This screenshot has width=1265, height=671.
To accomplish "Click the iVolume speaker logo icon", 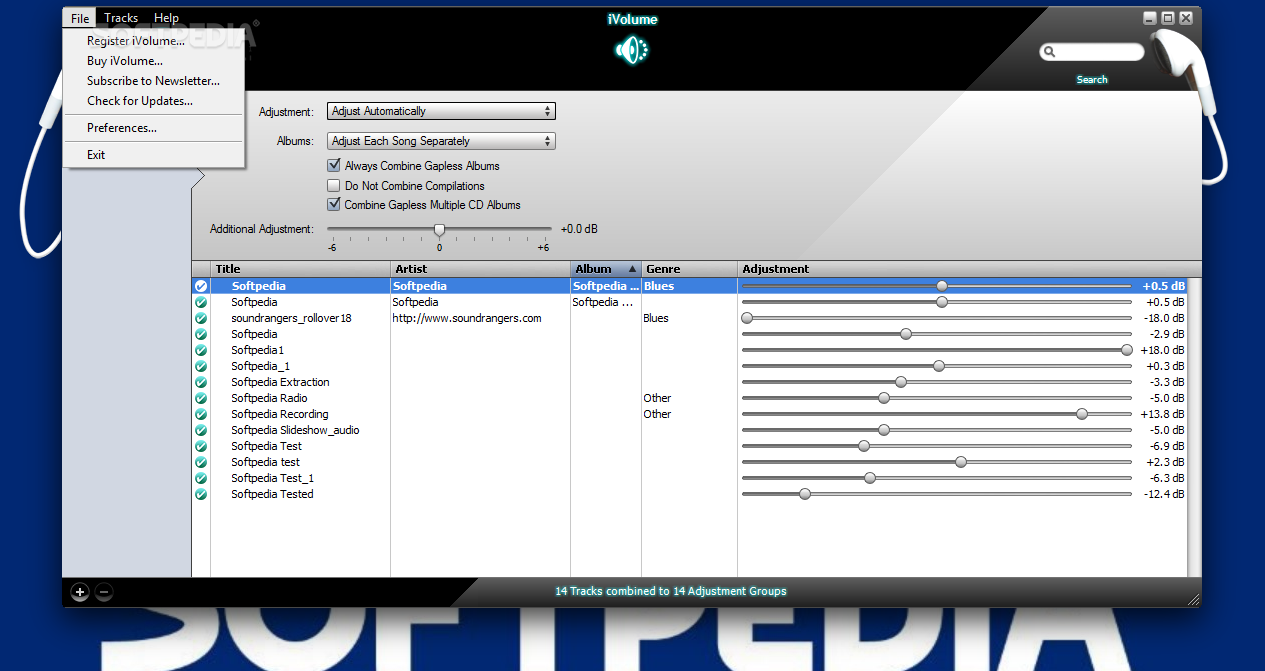I will point(632,50).
